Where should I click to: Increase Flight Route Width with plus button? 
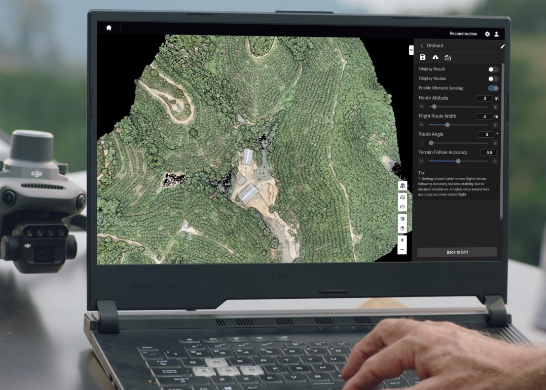click(x=495, y=125)
